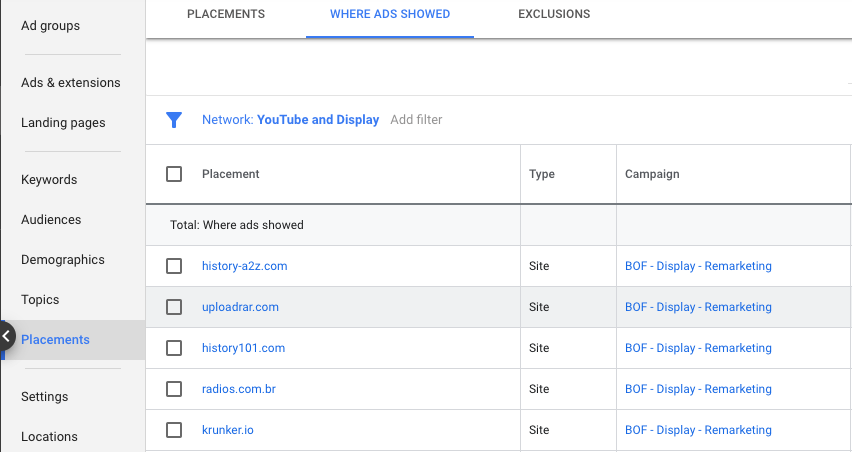This screenshot has height=452, width=852.
Task: Select the Where Ads Showed tab
Action: coord(390,15)
